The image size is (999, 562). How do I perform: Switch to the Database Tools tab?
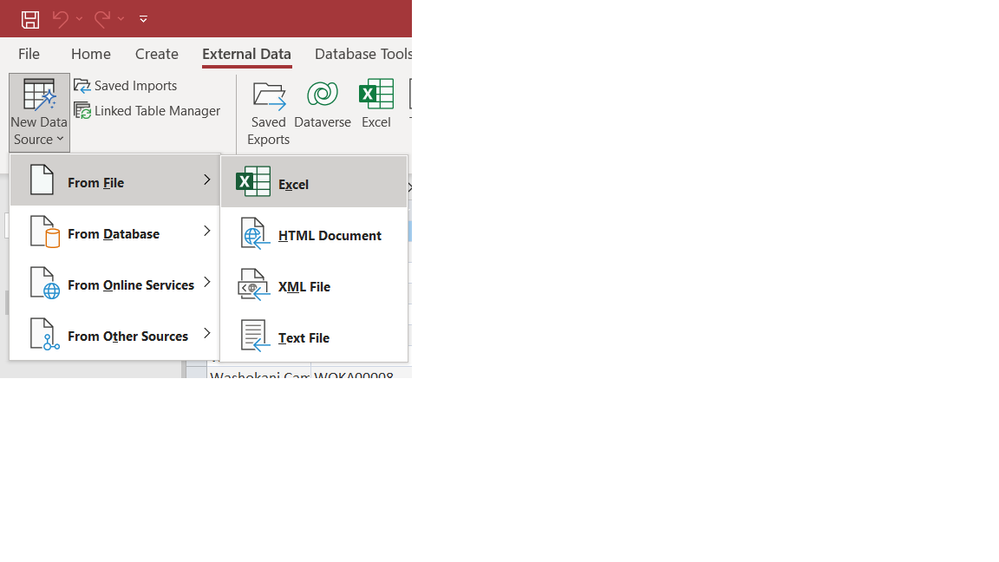363,54
